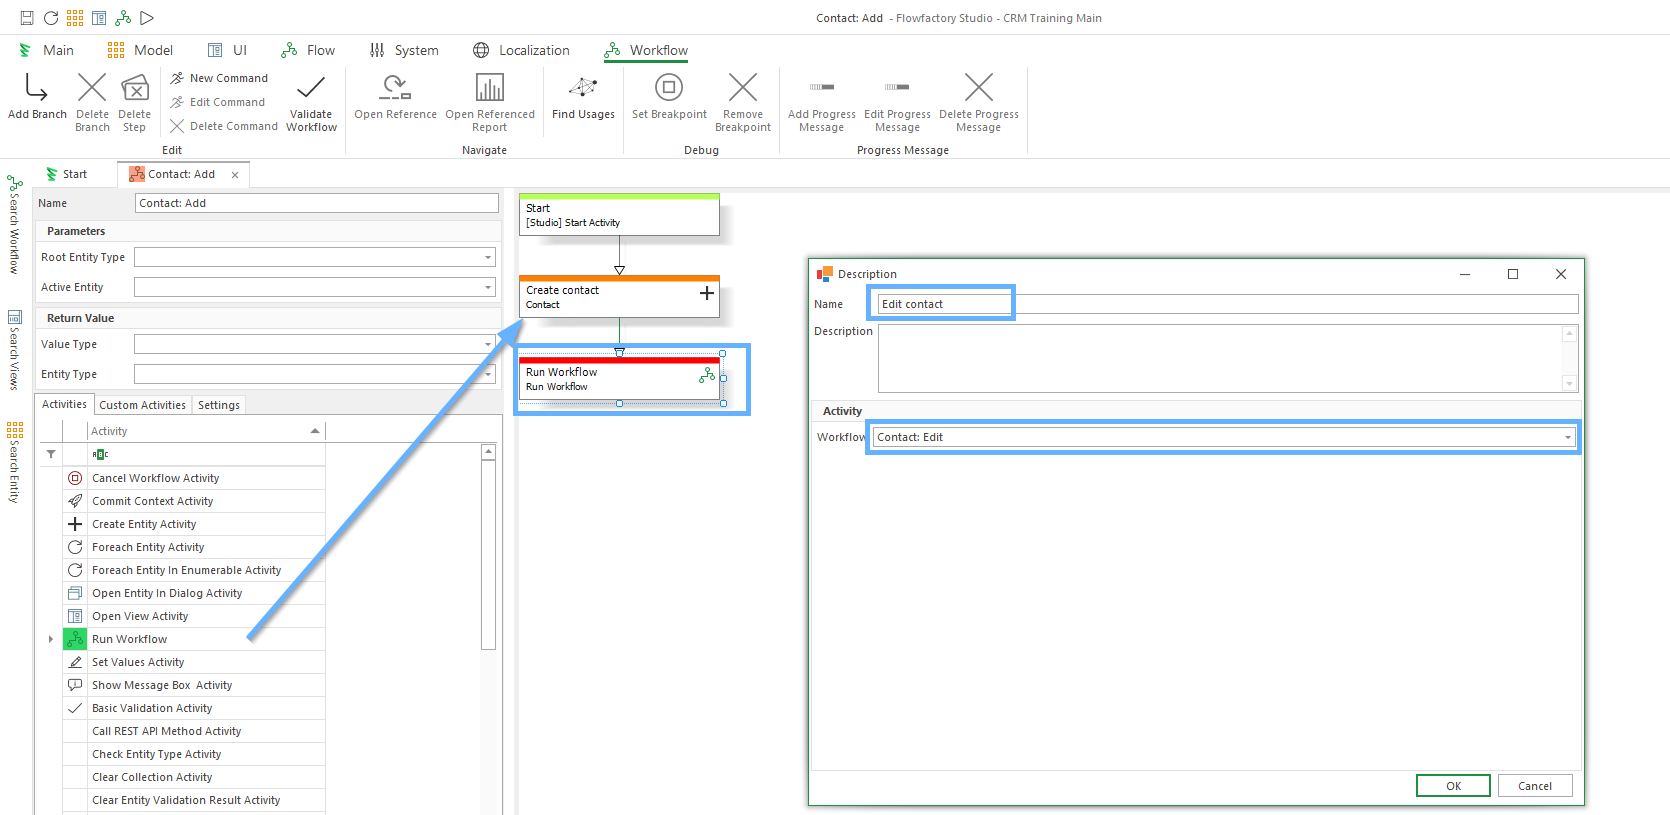Image resolution: width=1670 pixels, height=815 pixels.
Task: Open the Flow ribbon tab
Action: [x=308, y=50]
